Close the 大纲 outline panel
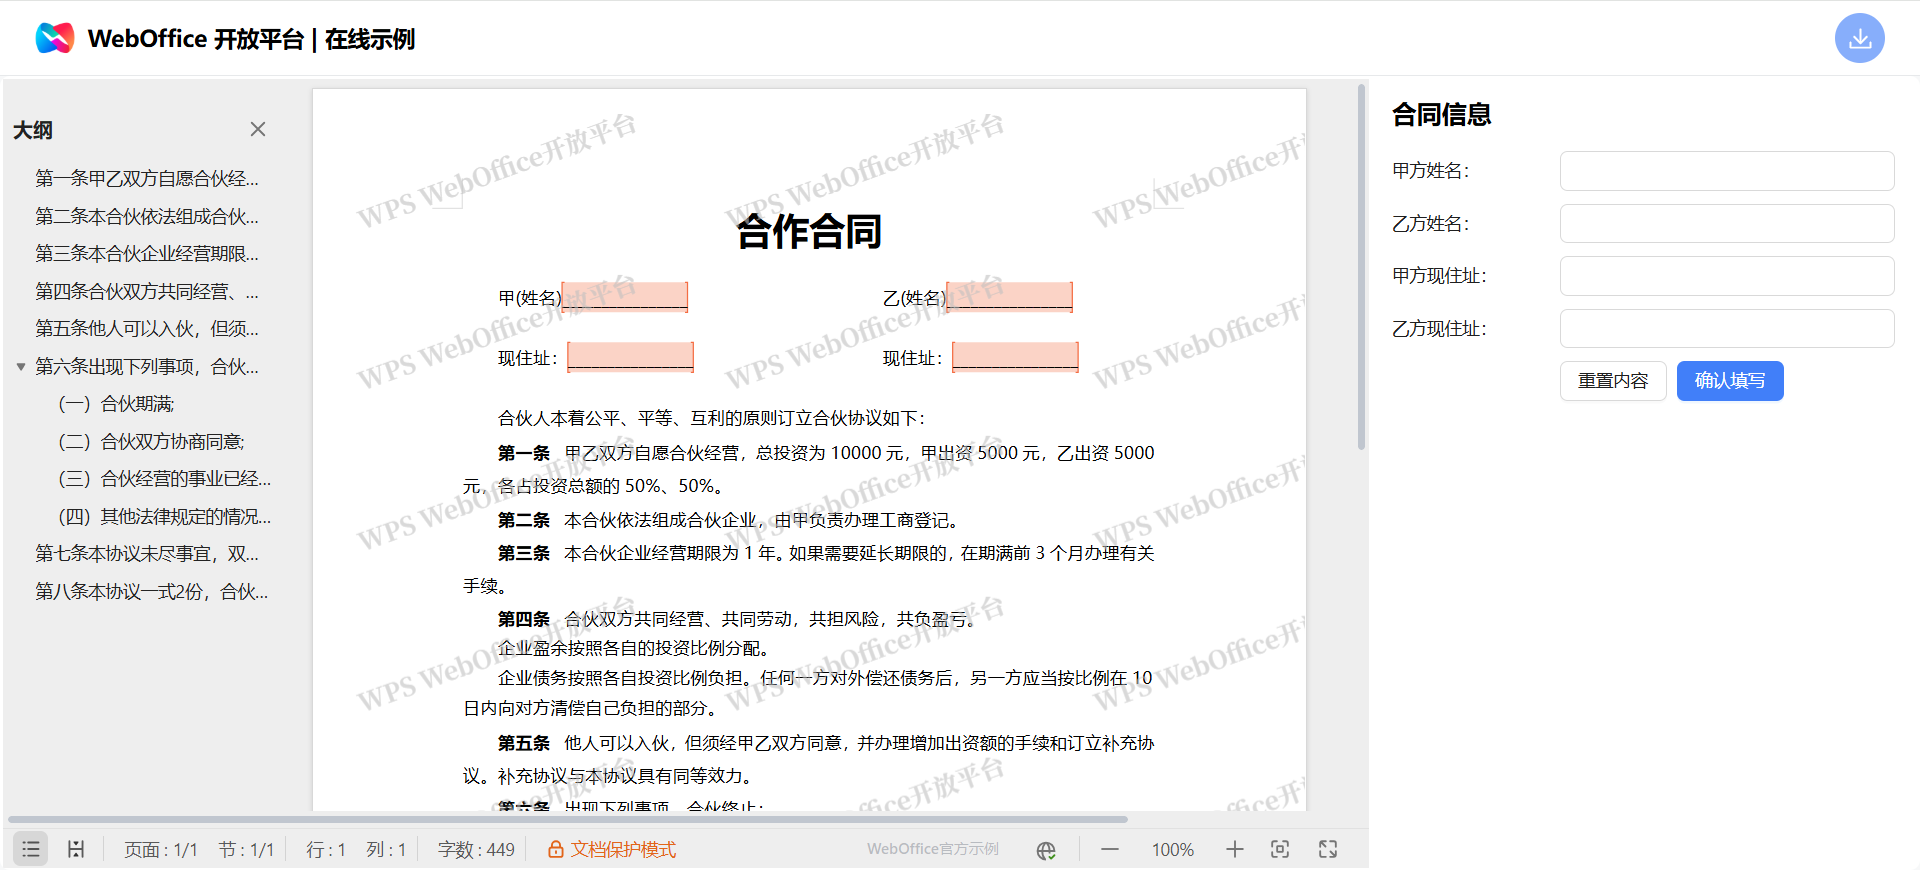 (258, 129)
